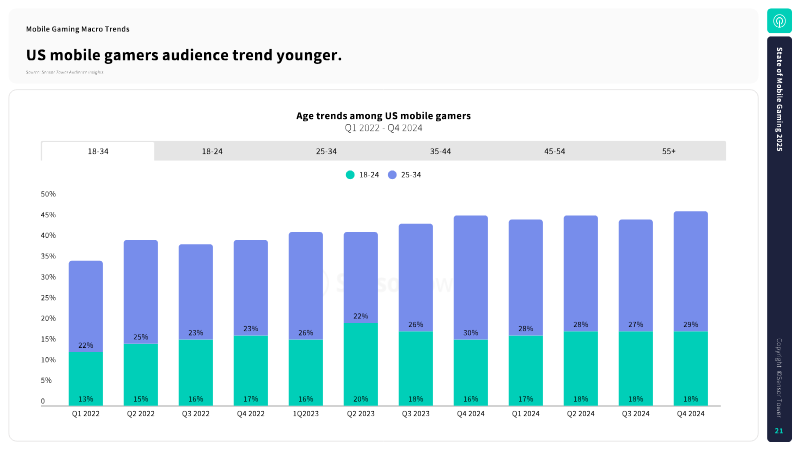Select the 45-54 age tab
Image resolution: width=800 pixels, height=450 pixels.
click(x=555, y=152)
